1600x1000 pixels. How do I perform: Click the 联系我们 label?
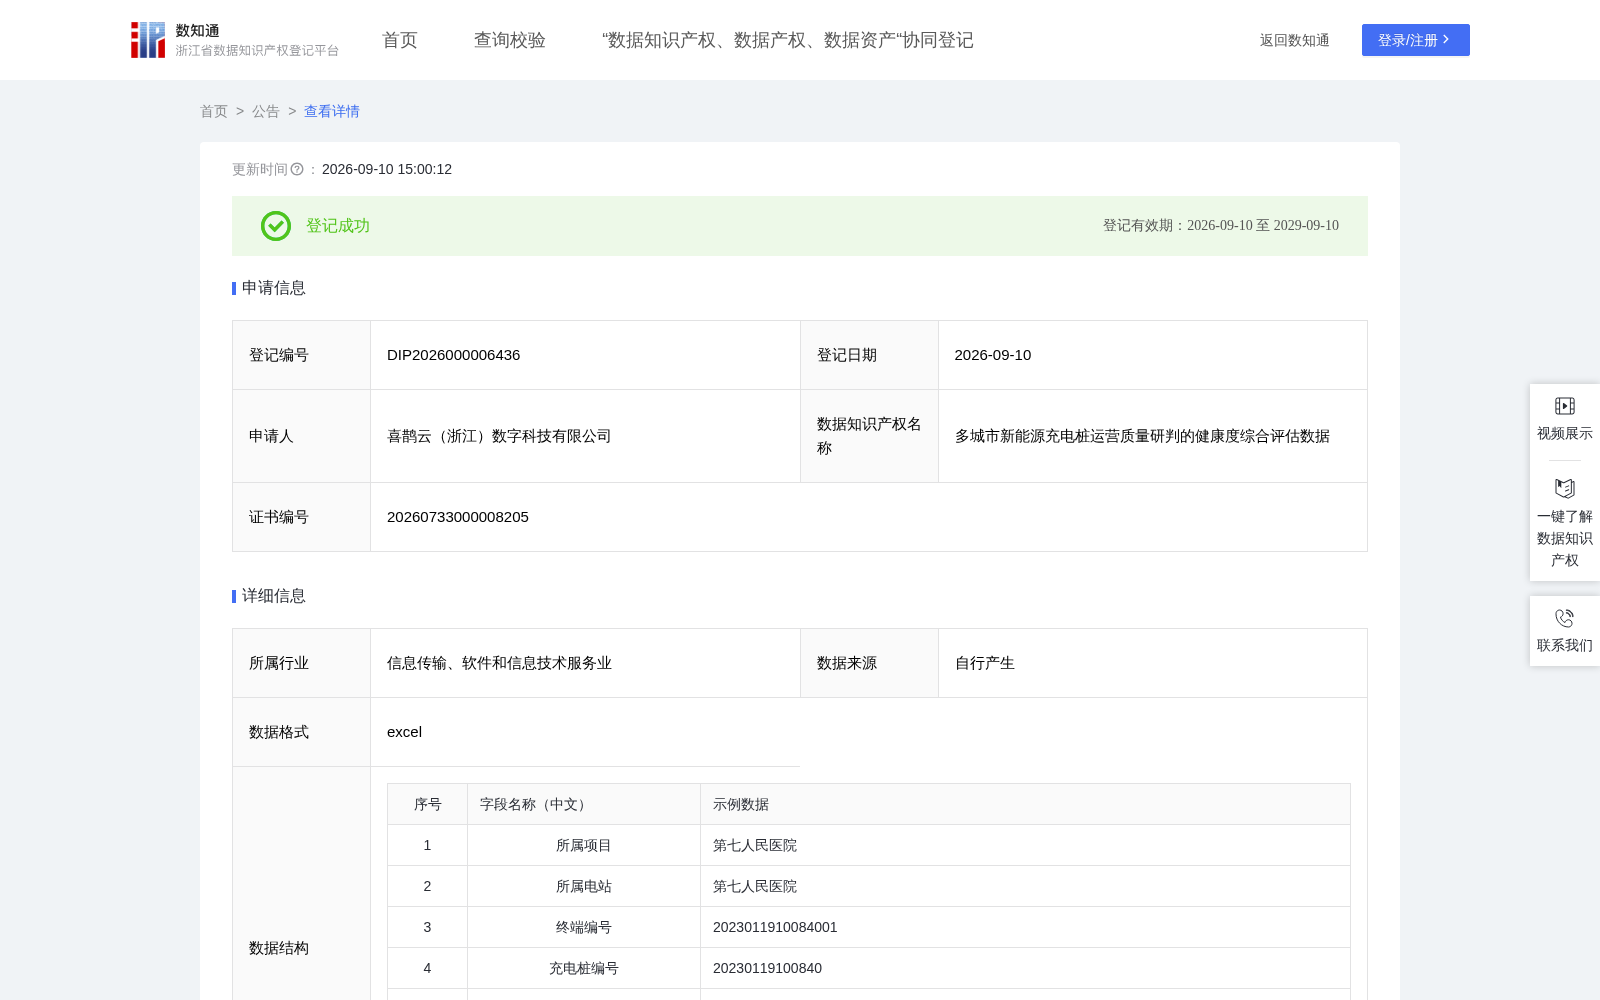coord(1565,645)
